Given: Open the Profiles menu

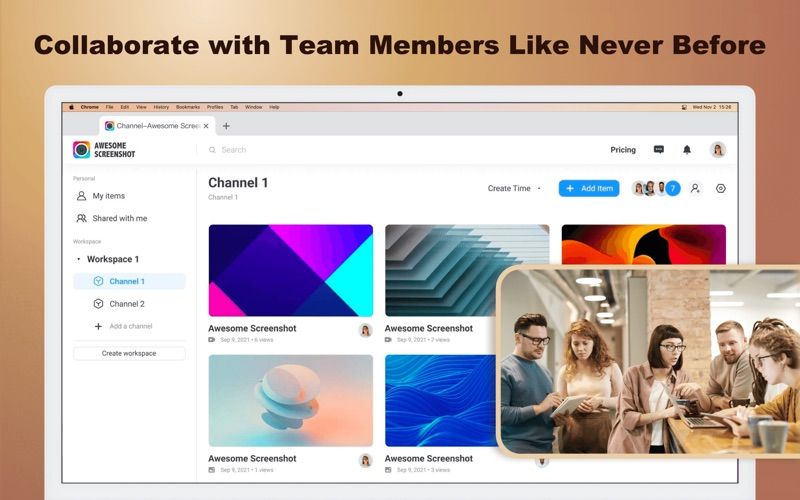Looking at the screenshot, I should [215, 107].
